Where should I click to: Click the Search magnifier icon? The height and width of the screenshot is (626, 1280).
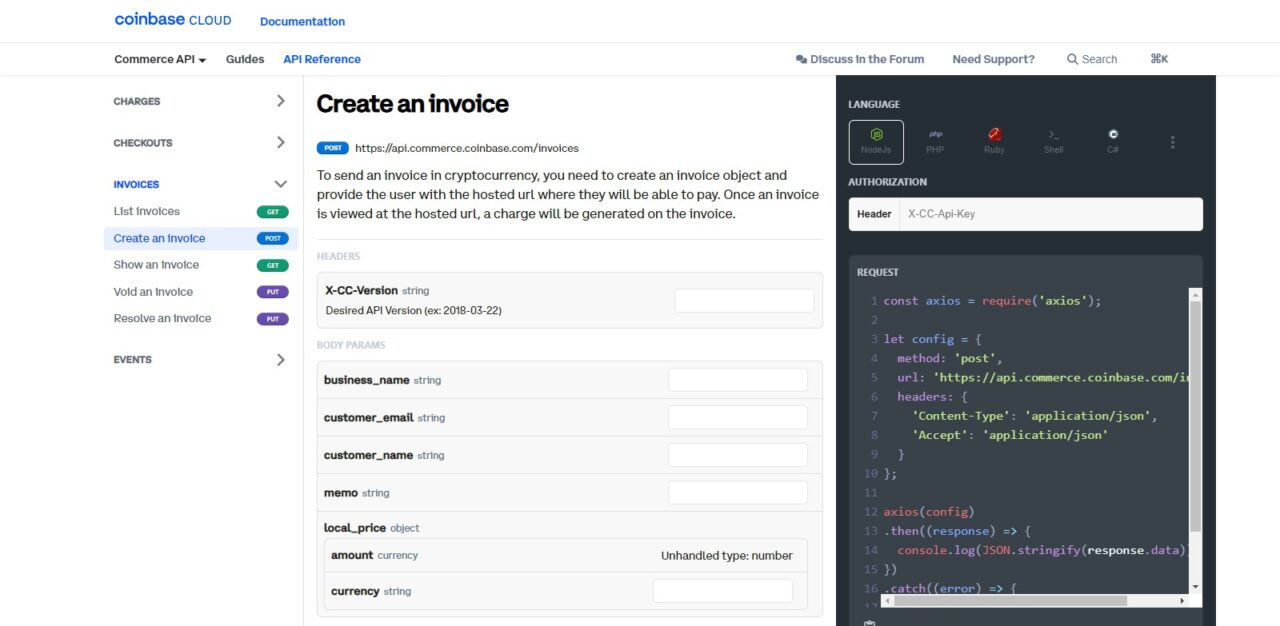tap(1072, 59)
